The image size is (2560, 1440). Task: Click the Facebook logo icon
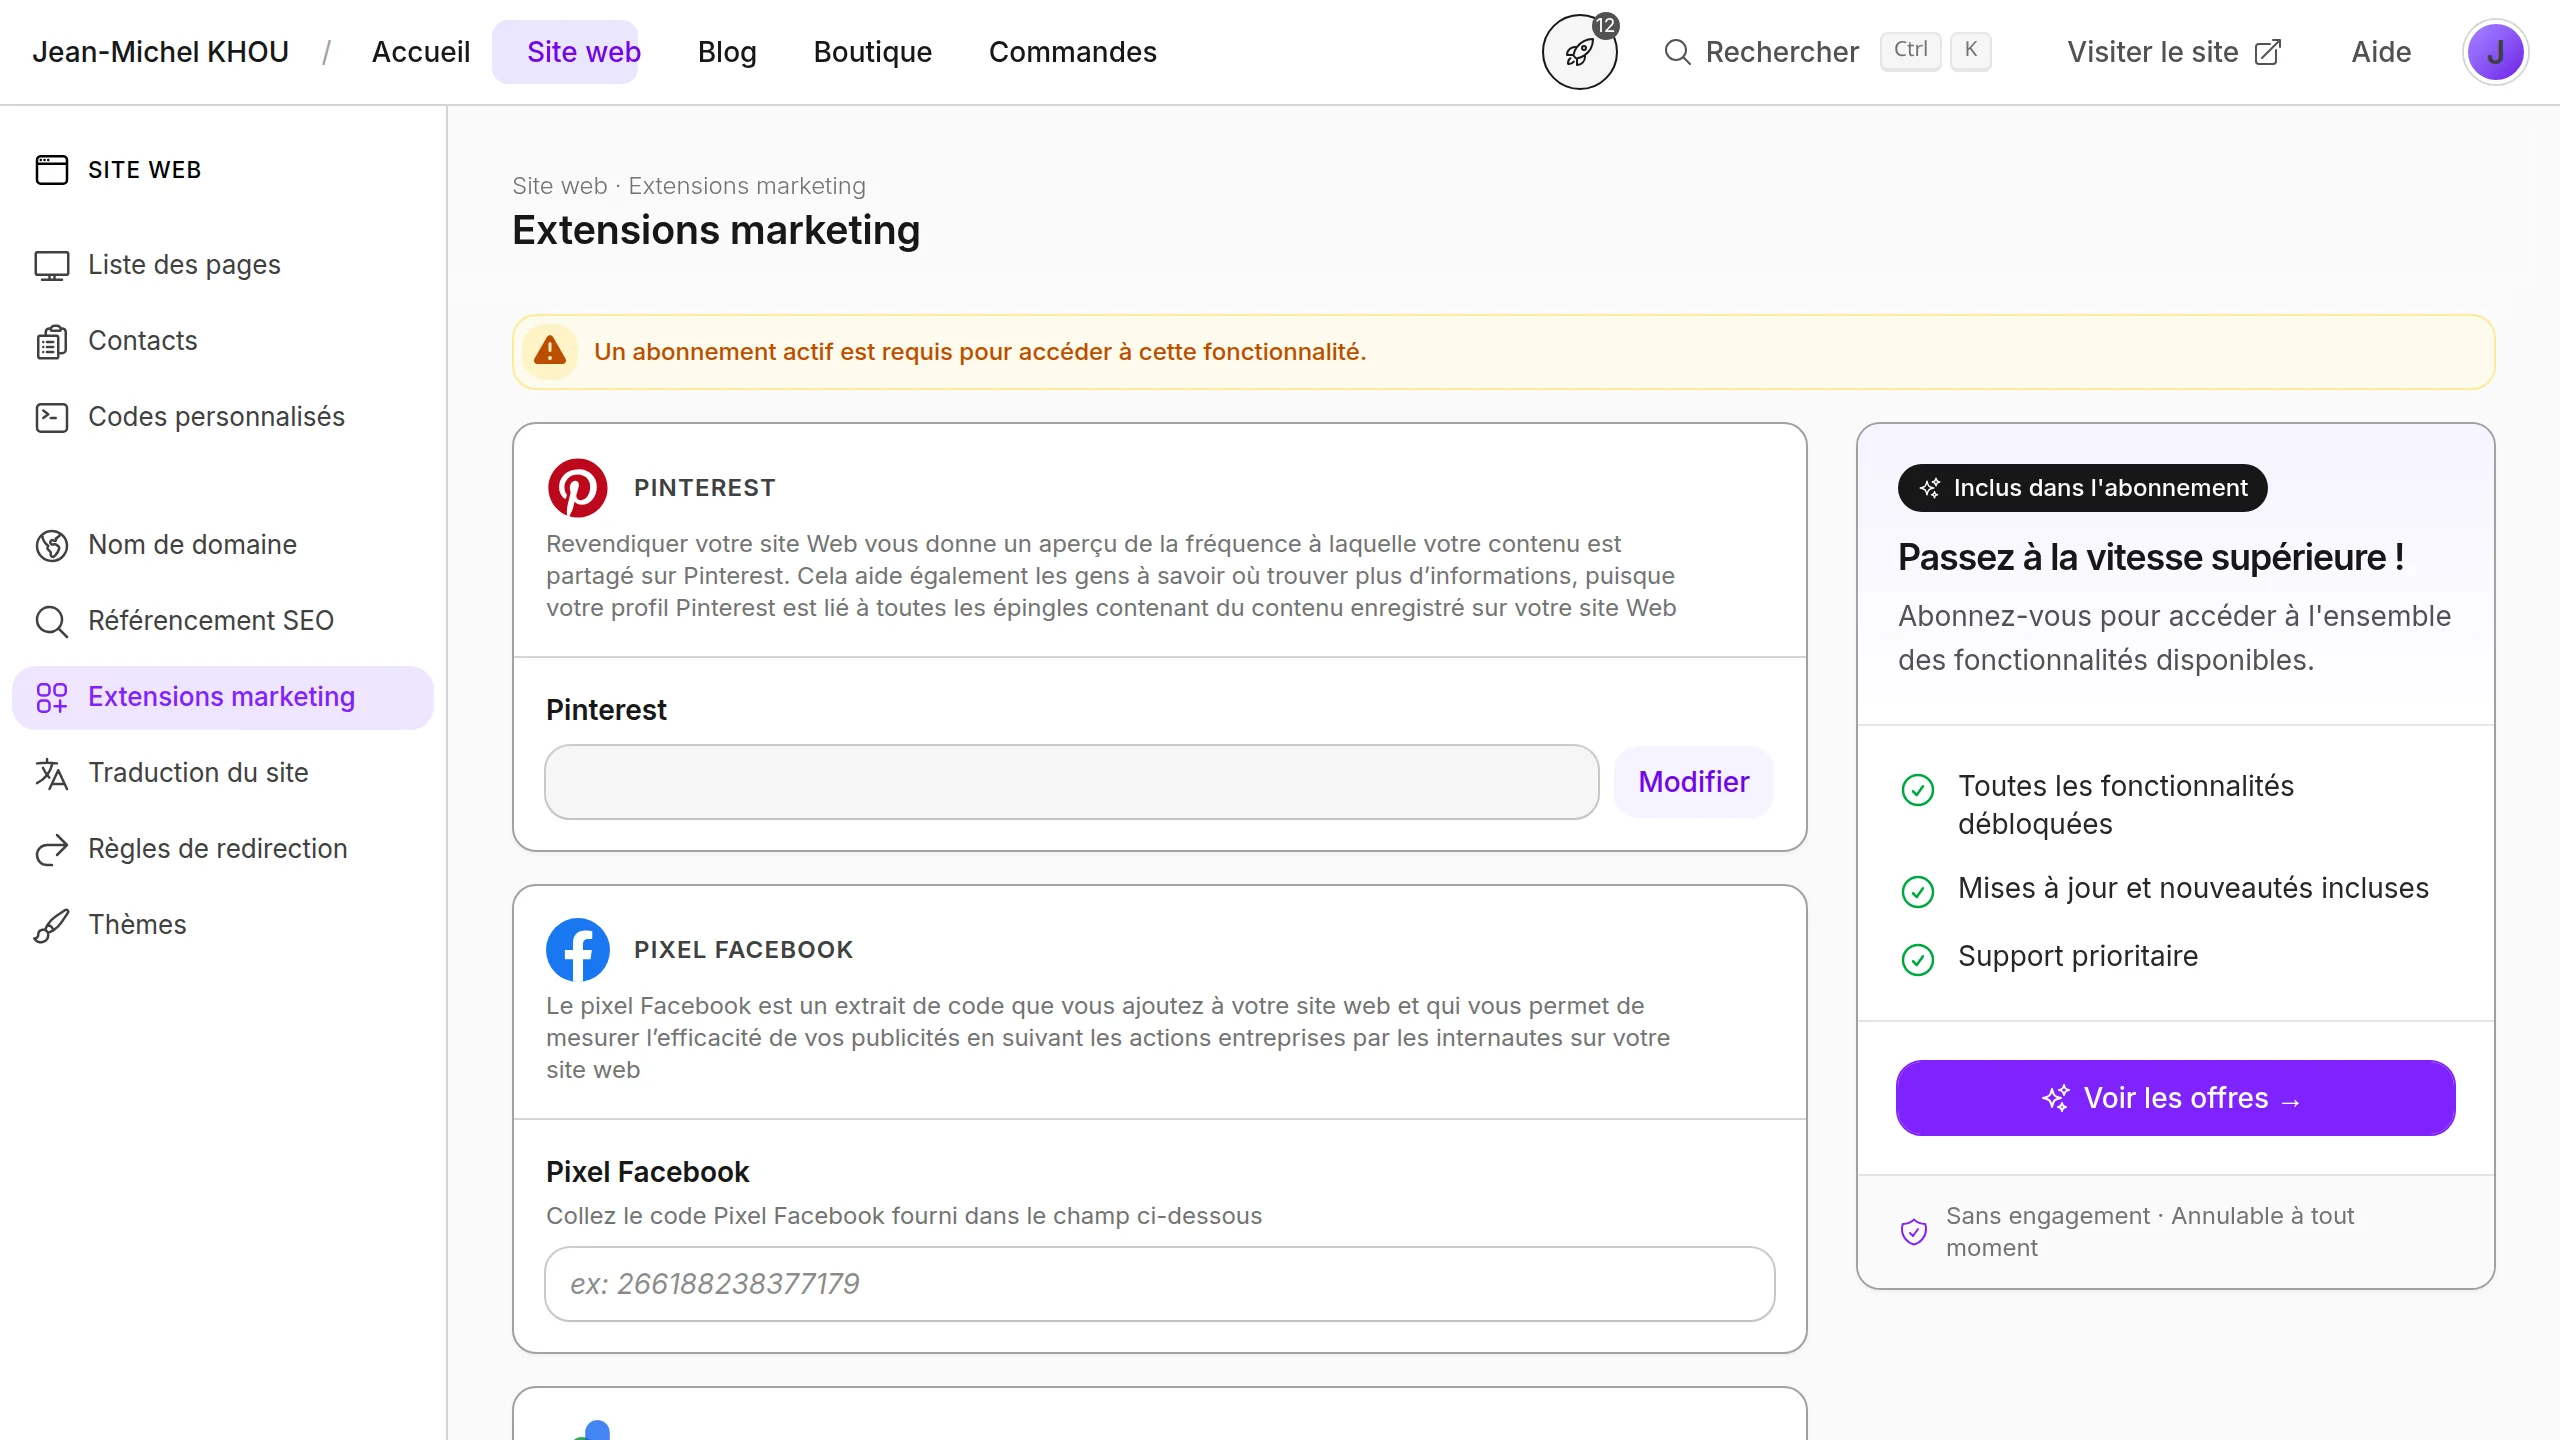click(577, 950)
